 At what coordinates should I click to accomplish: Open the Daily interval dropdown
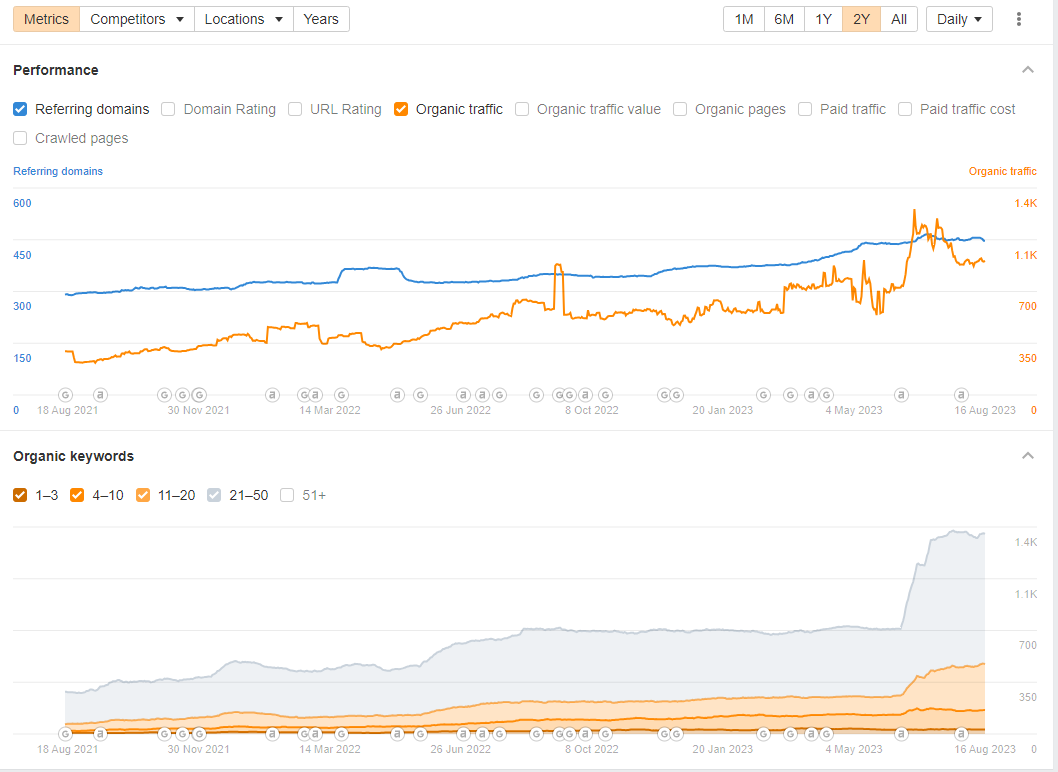[x=959, y=19]
